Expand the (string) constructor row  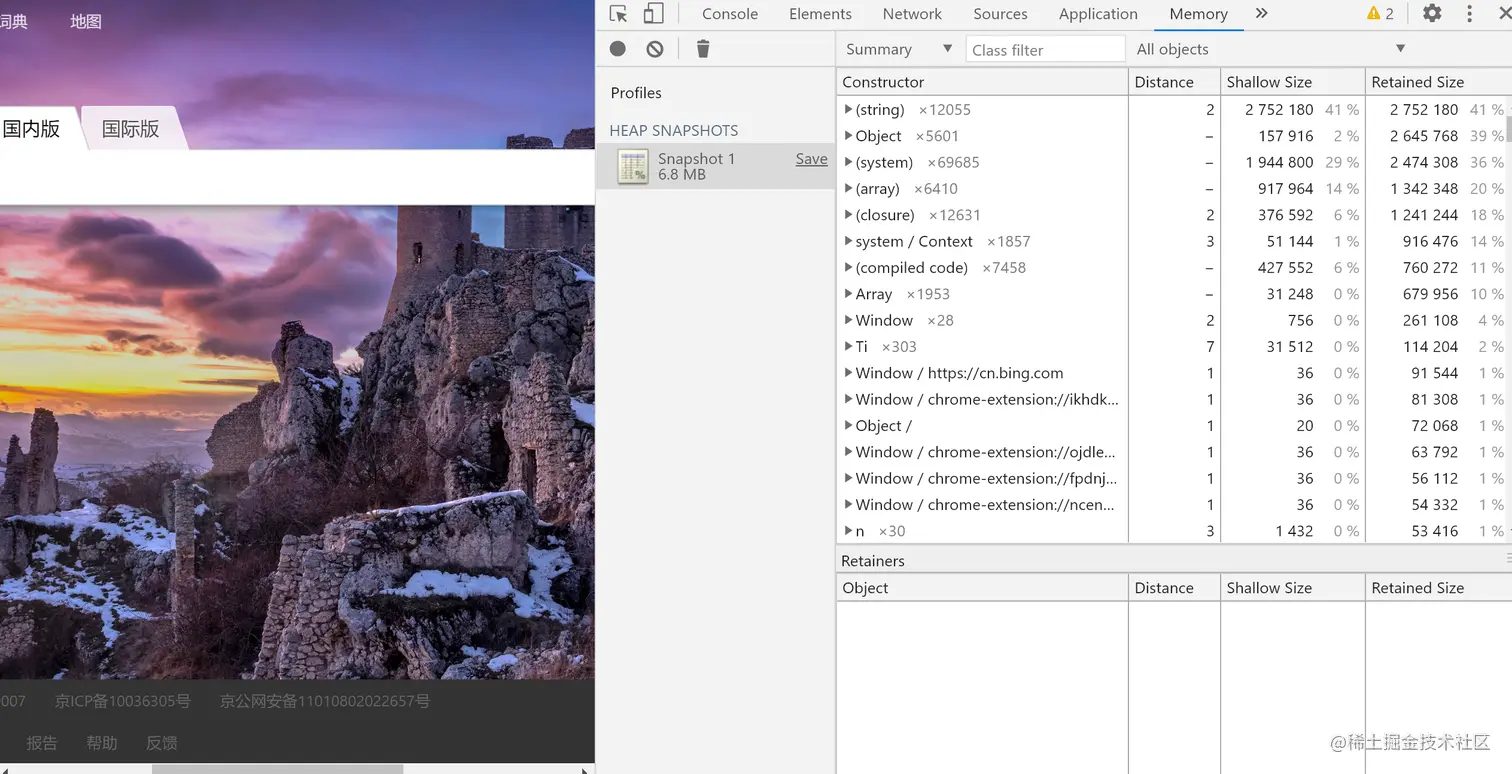[848, 110]
